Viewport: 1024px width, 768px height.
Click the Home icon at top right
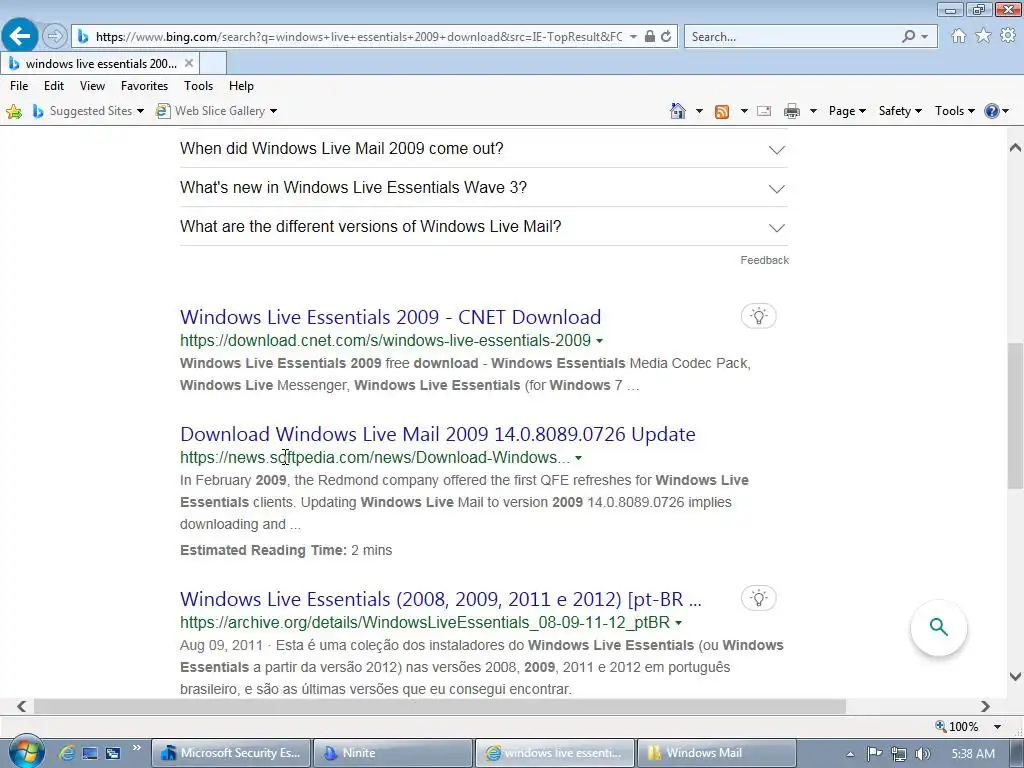point(959,36)
